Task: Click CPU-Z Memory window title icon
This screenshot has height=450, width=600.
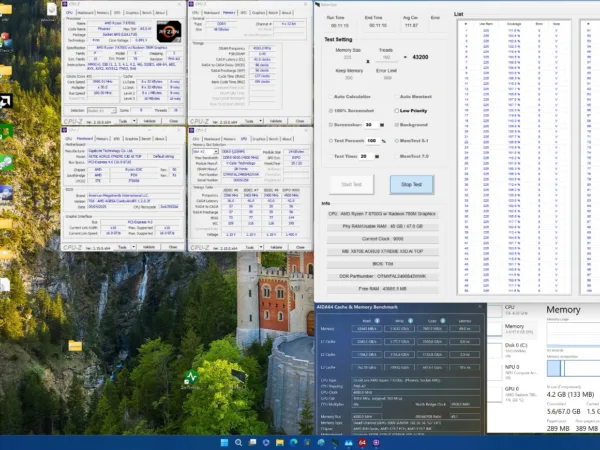Action: click(191, 4)
